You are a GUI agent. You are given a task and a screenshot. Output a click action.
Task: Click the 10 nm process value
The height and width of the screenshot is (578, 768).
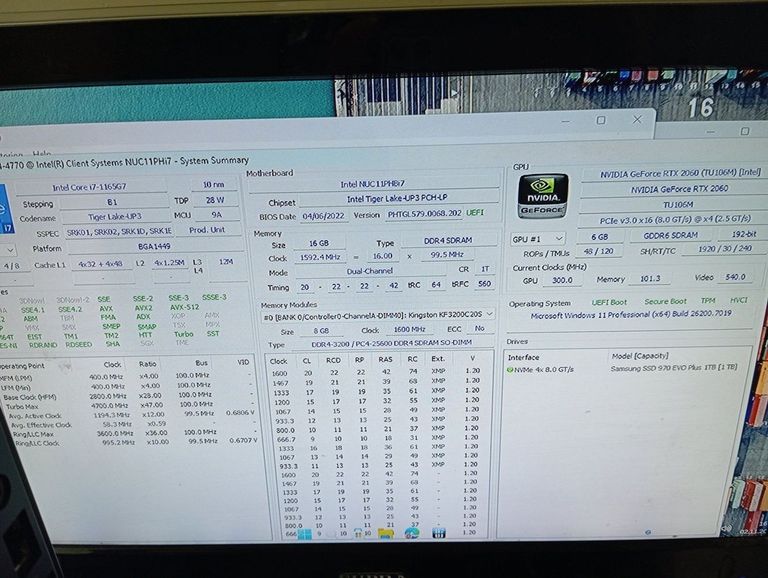[x=214, y=185]
